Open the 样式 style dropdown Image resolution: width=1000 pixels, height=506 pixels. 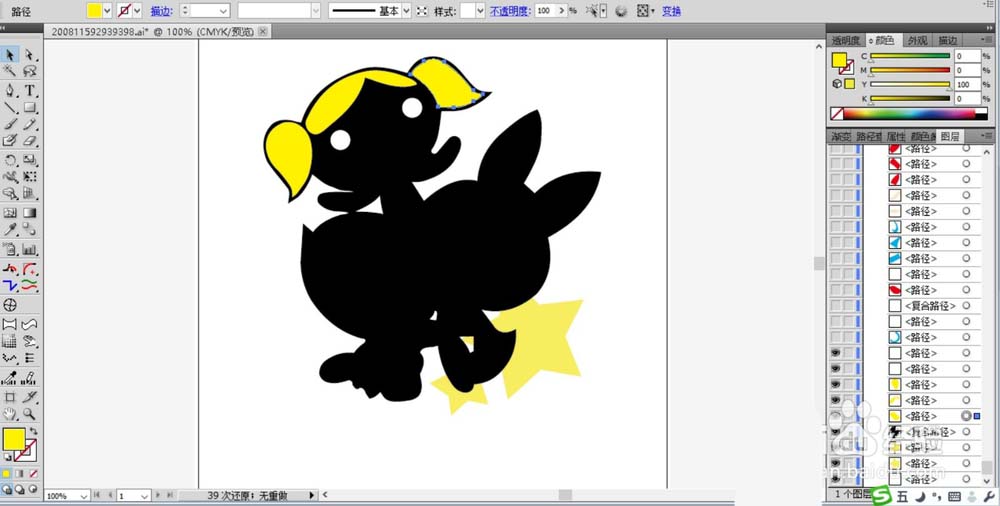pyautogui.click(x=480, y=11)
